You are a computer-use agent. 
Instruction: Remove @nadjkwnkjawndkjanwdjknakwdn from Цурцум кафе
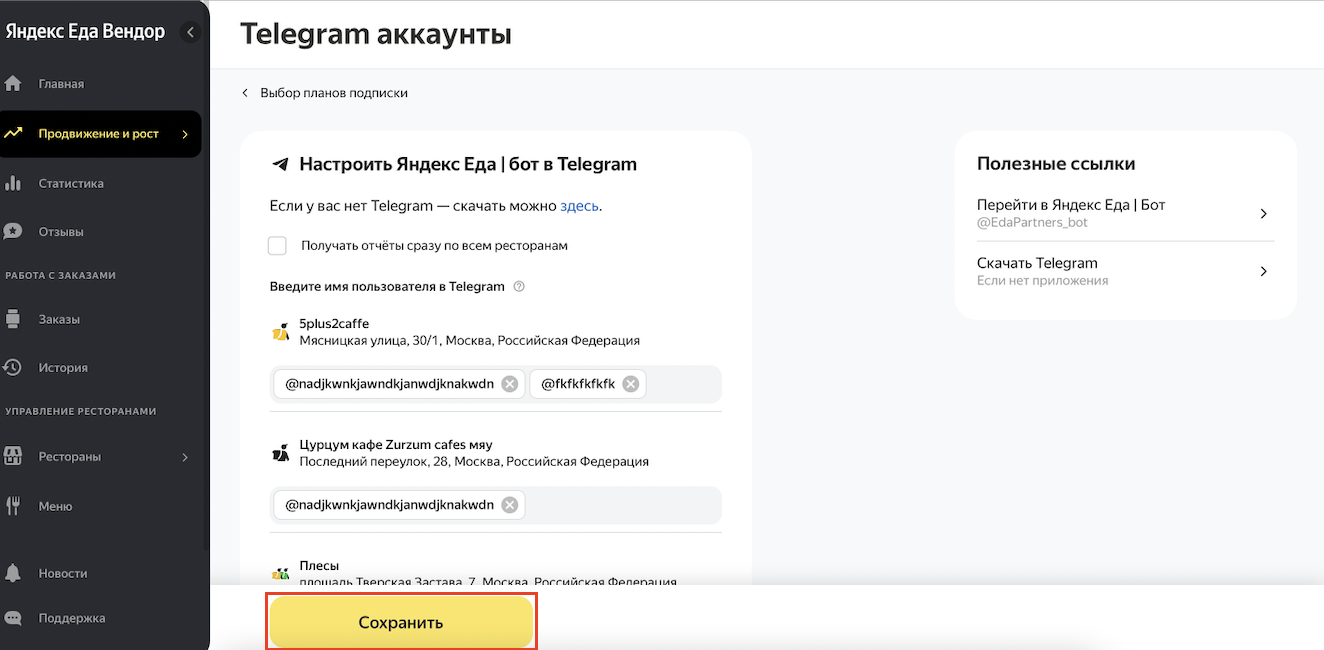(x=510, y=505)
